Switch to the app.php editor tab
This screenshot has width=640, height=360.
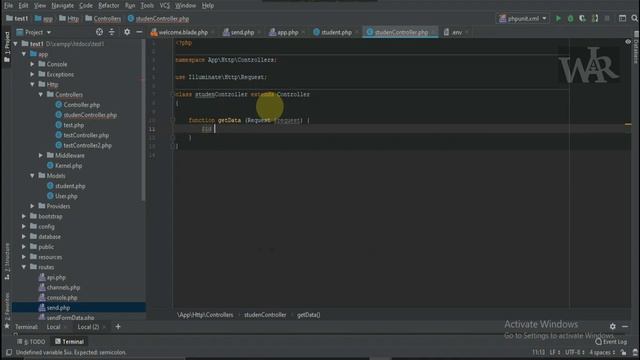tap(287, 32)
